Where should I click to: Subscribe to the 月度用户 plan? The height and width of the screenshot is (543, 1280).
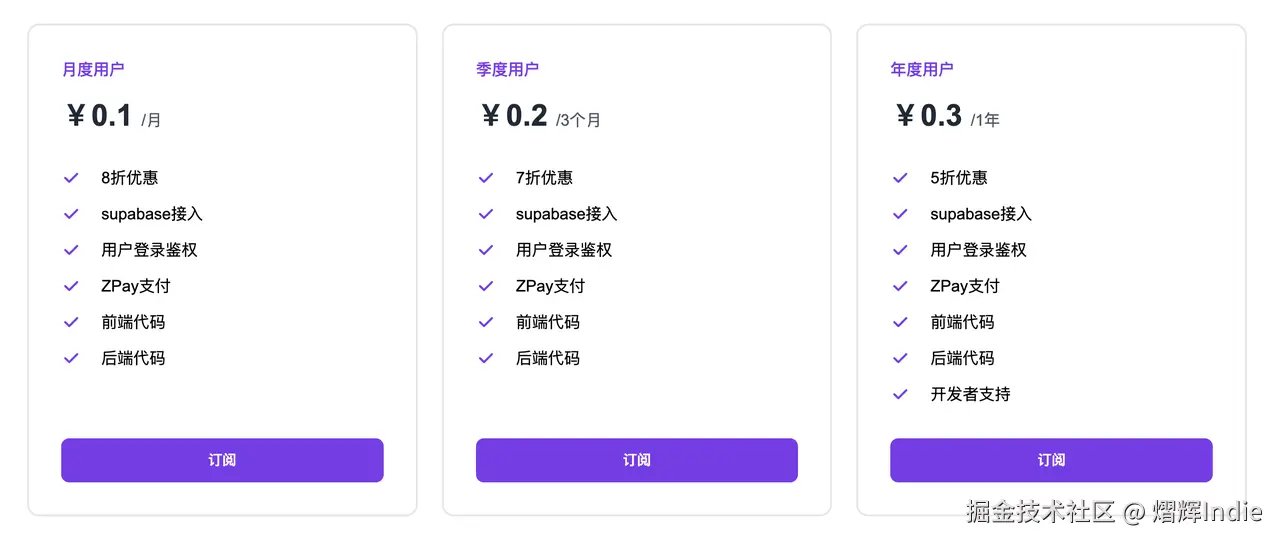point(222,460)
